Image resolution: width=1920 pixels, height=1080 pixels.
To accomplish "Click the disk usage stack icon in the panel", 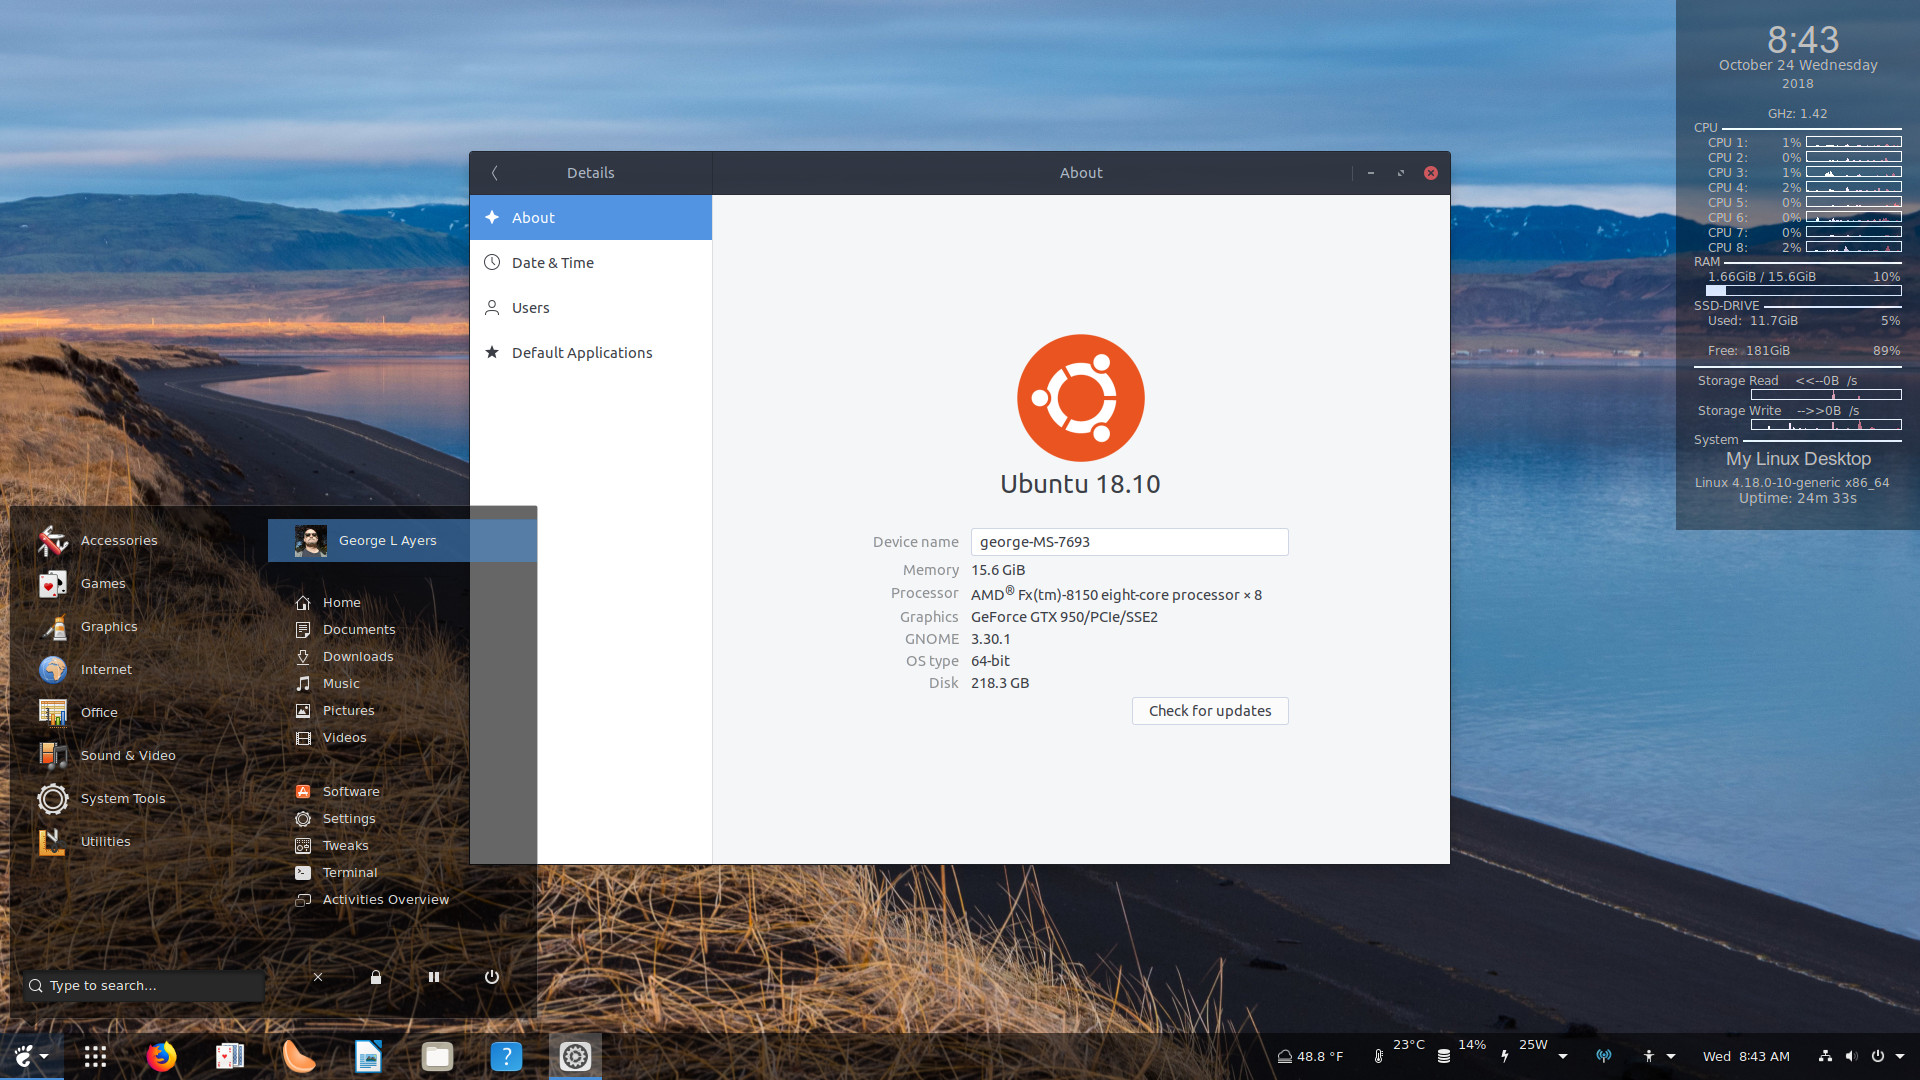I will click(x=1444, y=1057).
